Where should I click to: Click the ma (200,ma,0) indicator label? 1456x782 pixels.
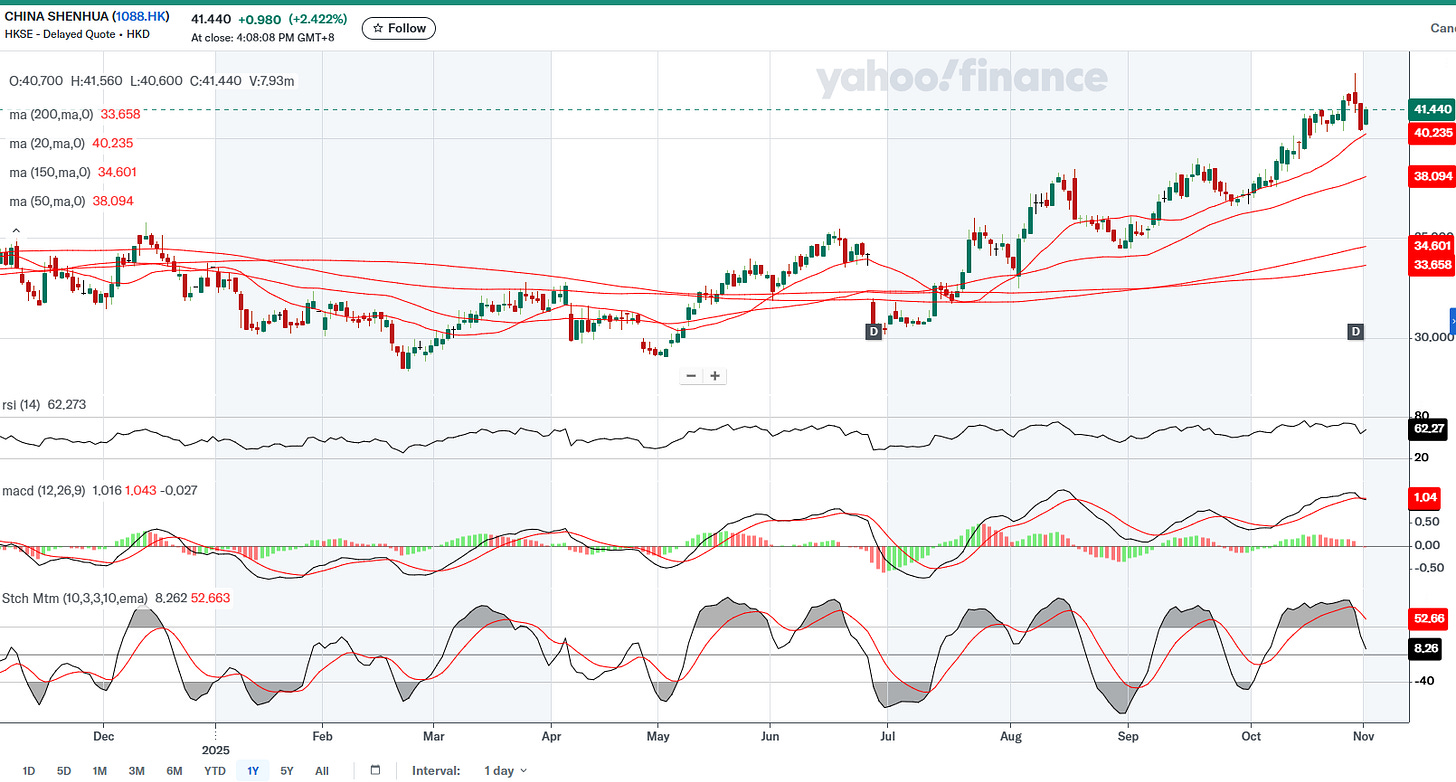pos(50,114)
